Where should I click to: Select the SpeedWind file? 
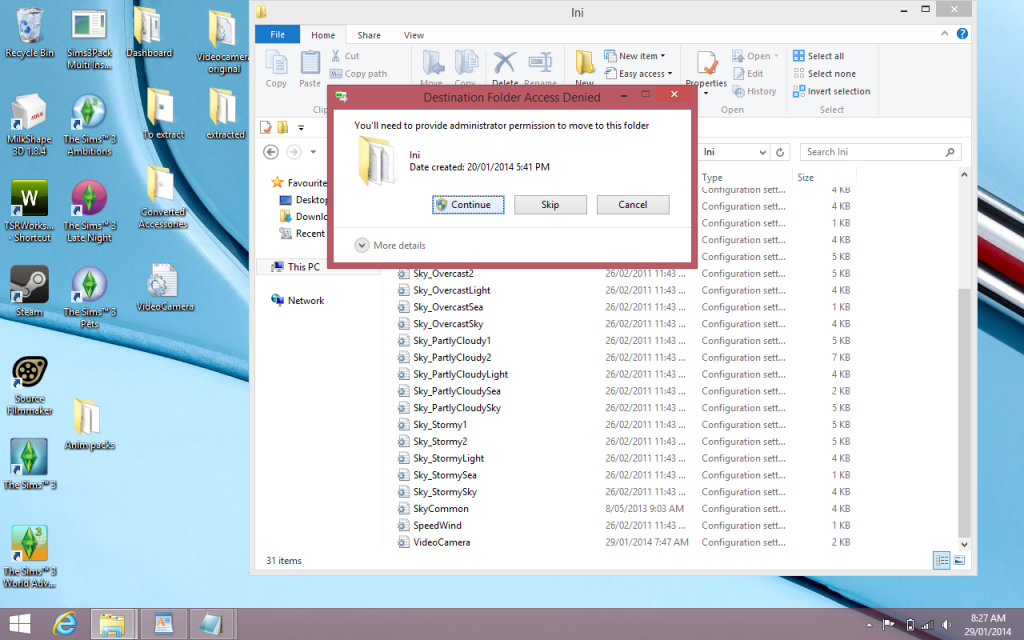click(x=437, y=526)
